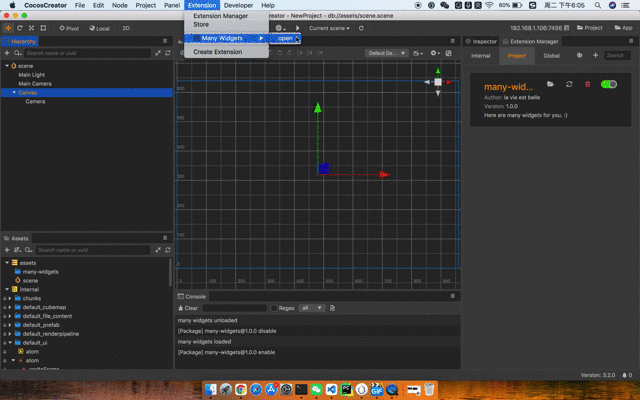This screenshot has width=640, height=400.
Task: Focus the Hierarchy search field
Action: [87, 53]
